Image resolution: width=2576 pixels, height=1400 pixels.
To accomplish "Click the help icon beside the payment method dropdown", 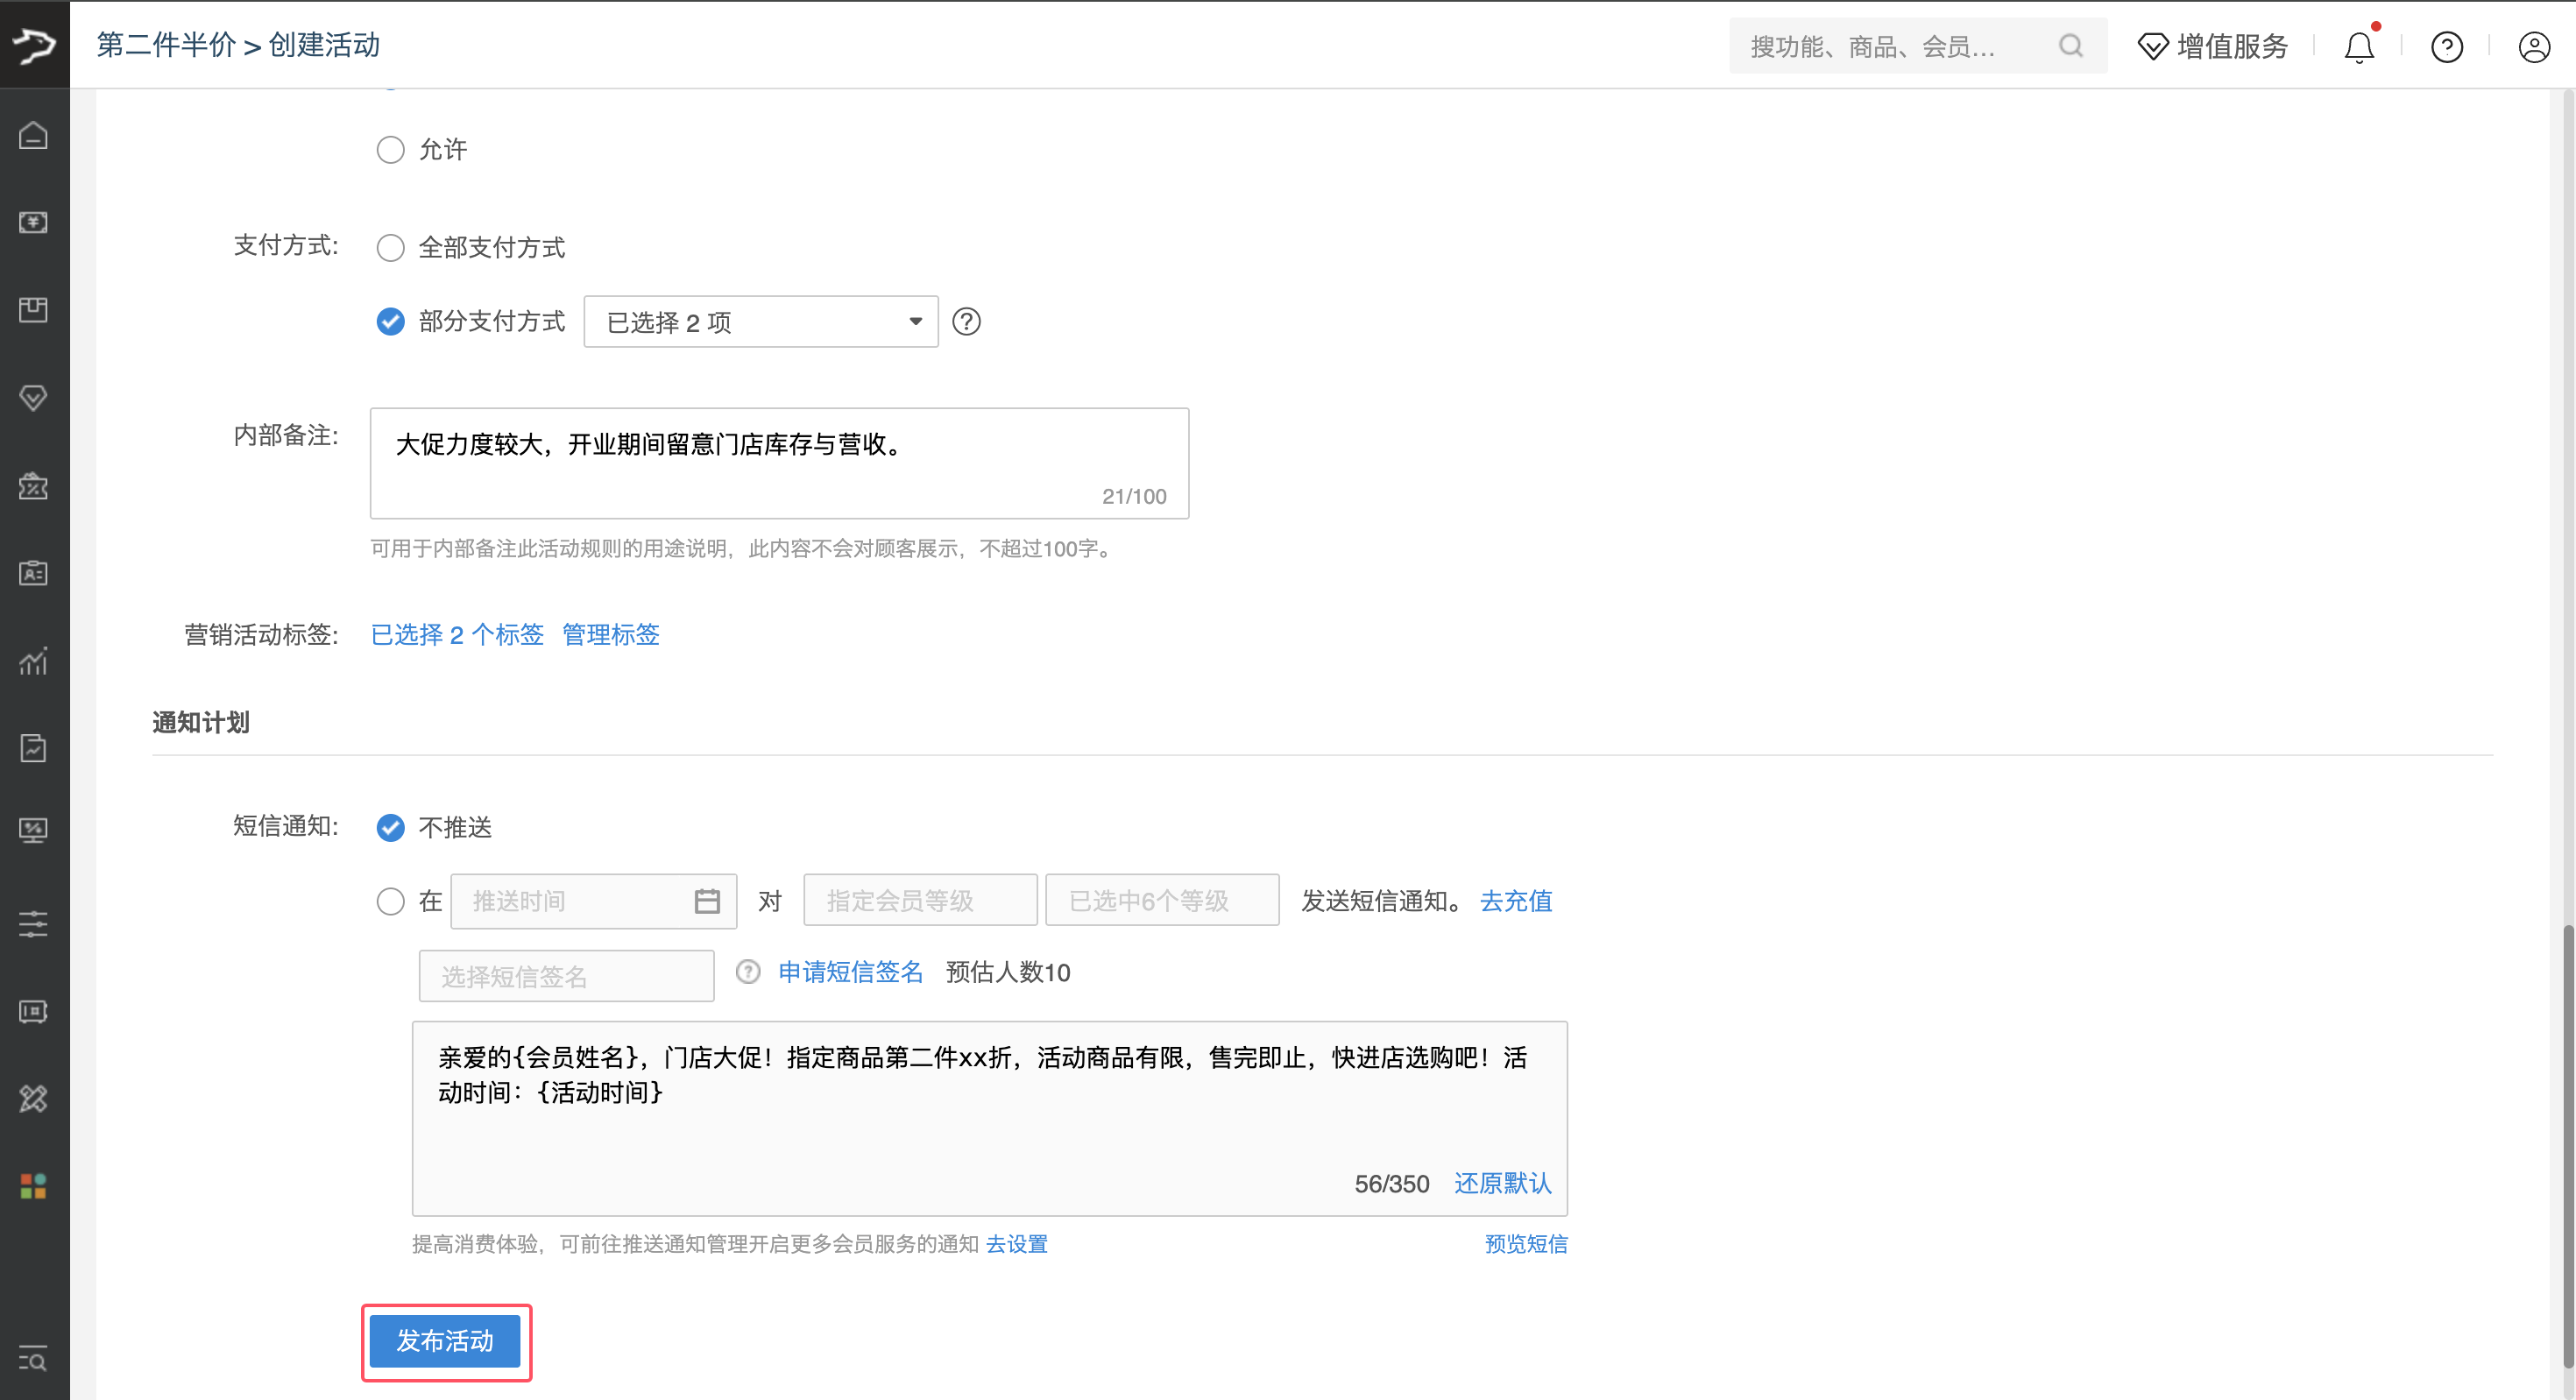I will (x=966, y=322).
